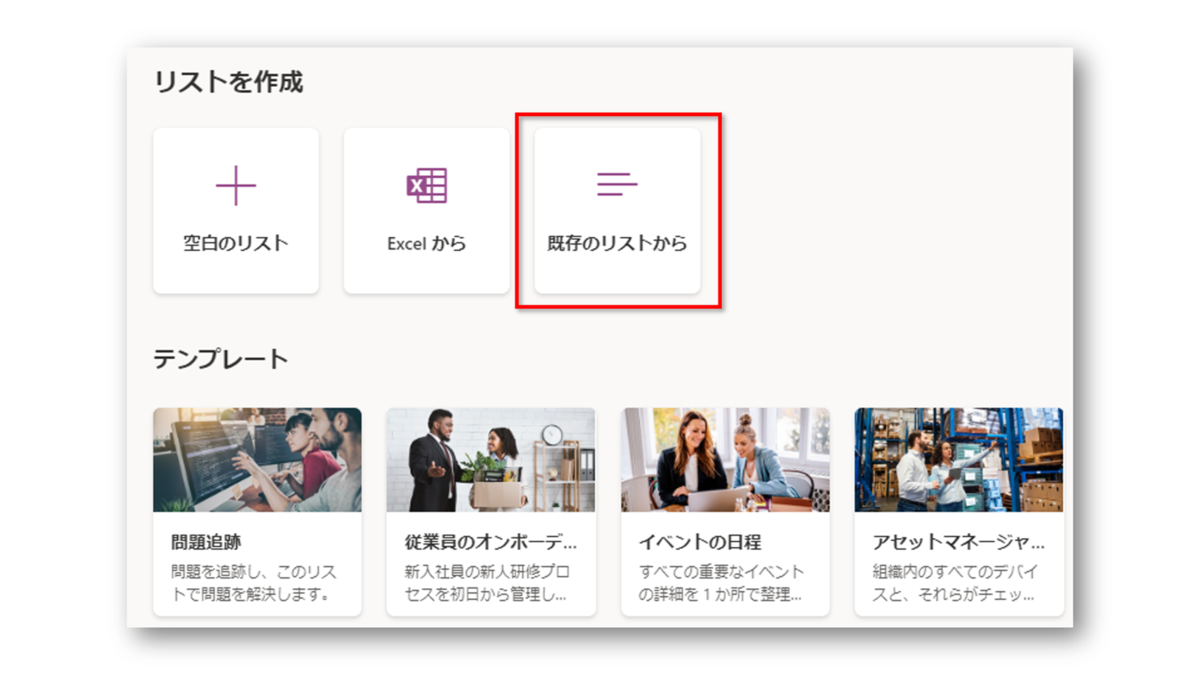The image size is (1200, 675).
Task: Choose the 既存のリストから label
Action: pyautogui.click(x=617, y=243)
